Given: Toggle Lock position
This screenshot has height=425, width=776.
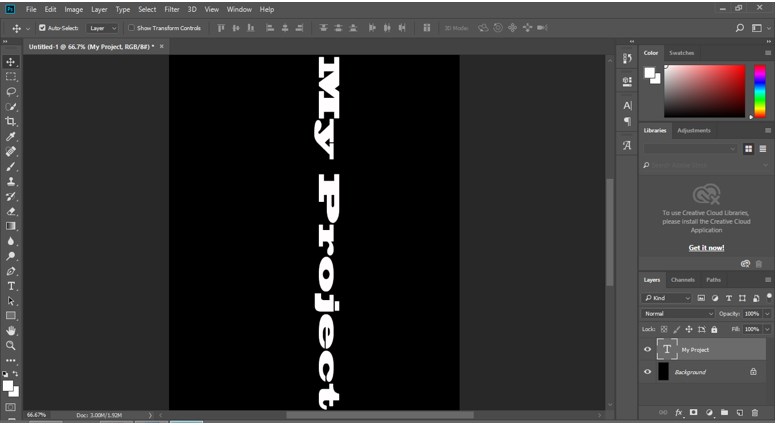Looking at the screenshot, I should tap(689, 329).
